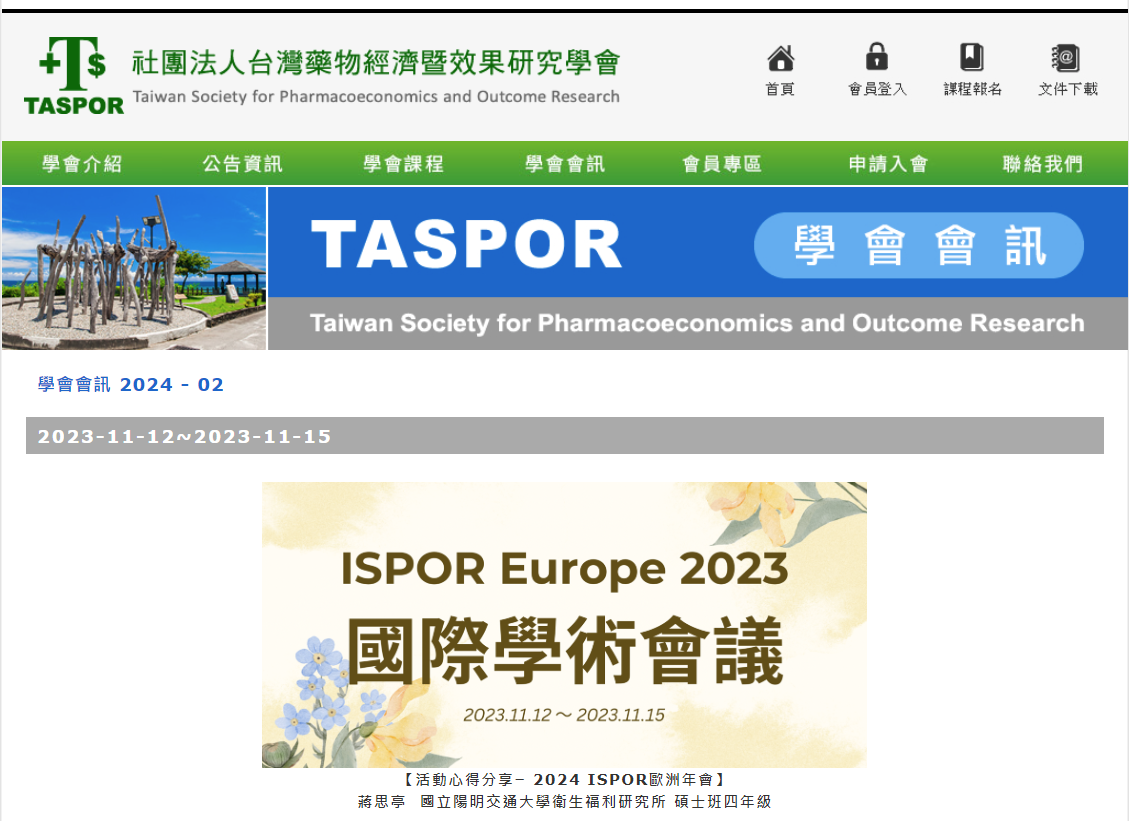Click the course registration book icon
The image size is (1129, 821).
point(971,57)
